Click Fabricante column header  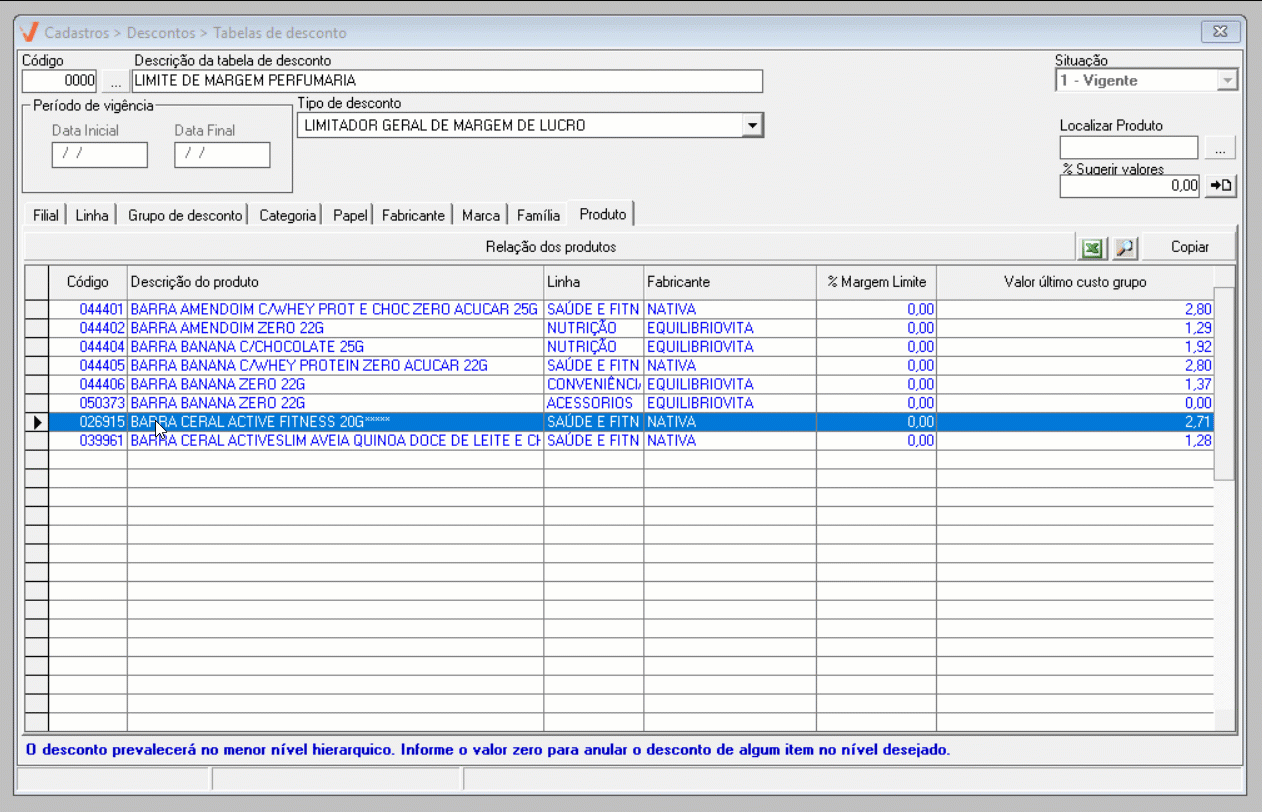pyautogui.click(x=730, y=282)
